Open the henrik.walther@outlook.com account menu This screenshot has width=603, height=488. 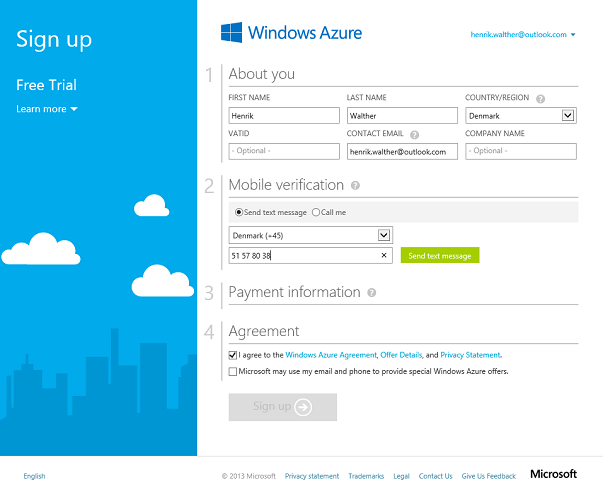pyautogui.click(x=523, y=35)
